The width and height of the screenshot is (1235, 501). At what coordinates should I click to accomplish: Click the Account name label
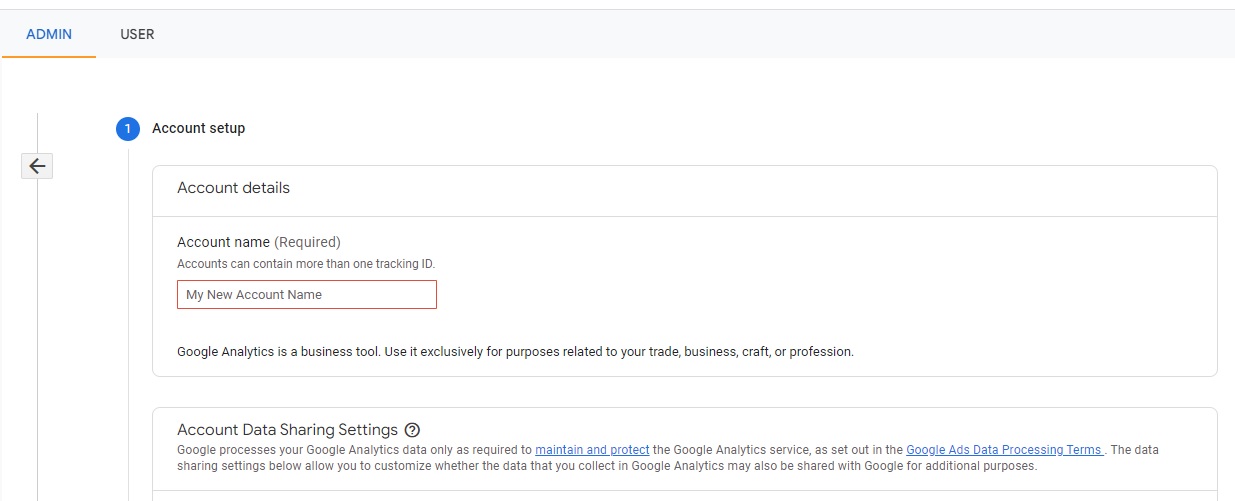click(223, 242)
